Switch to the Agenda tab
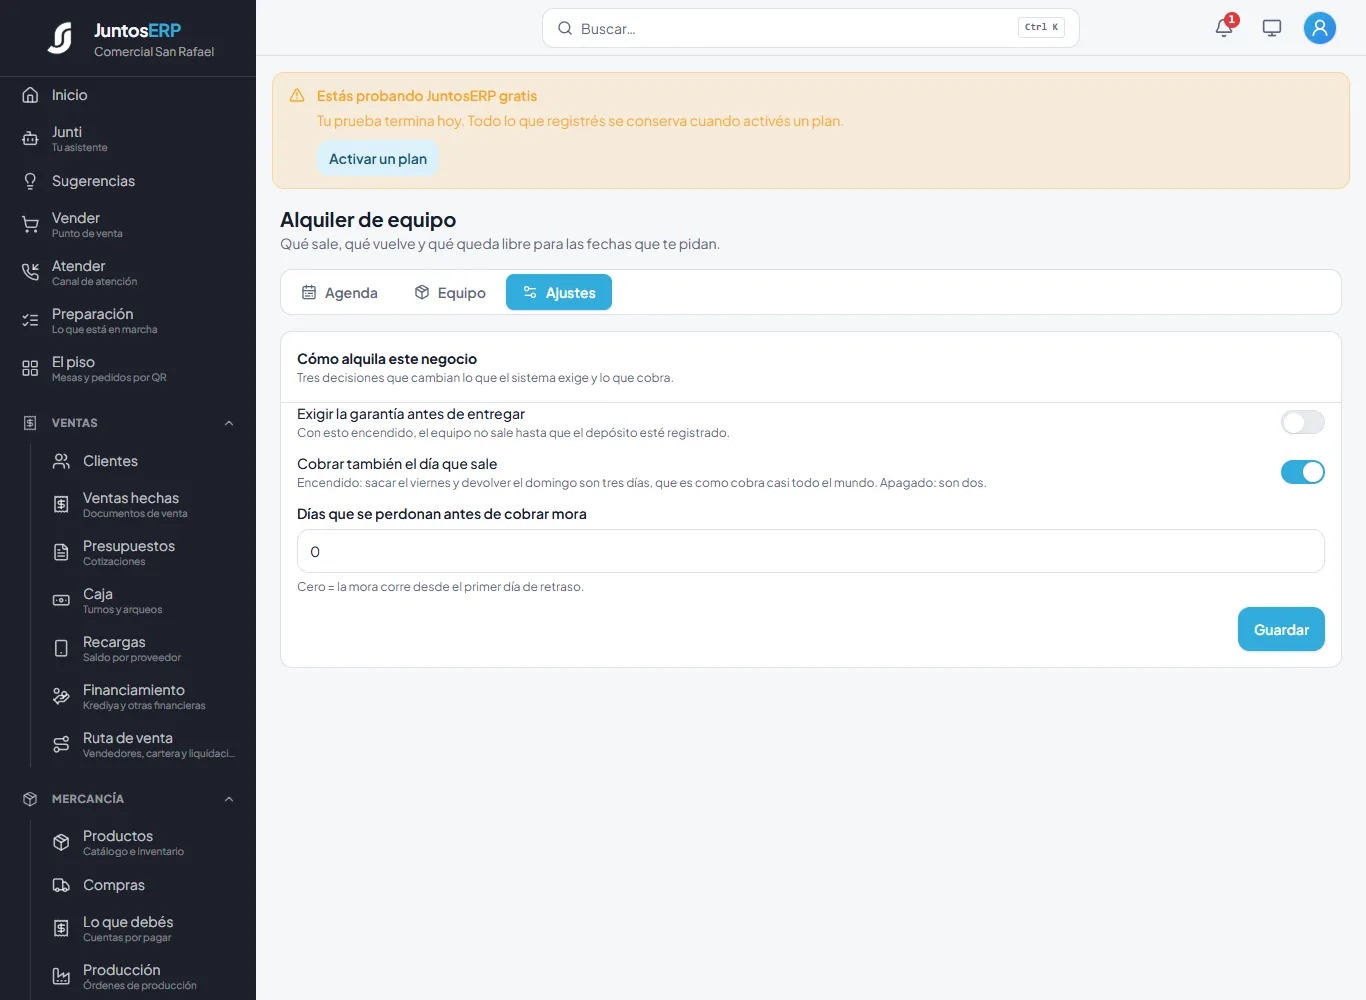 click(x=340, y=292)
